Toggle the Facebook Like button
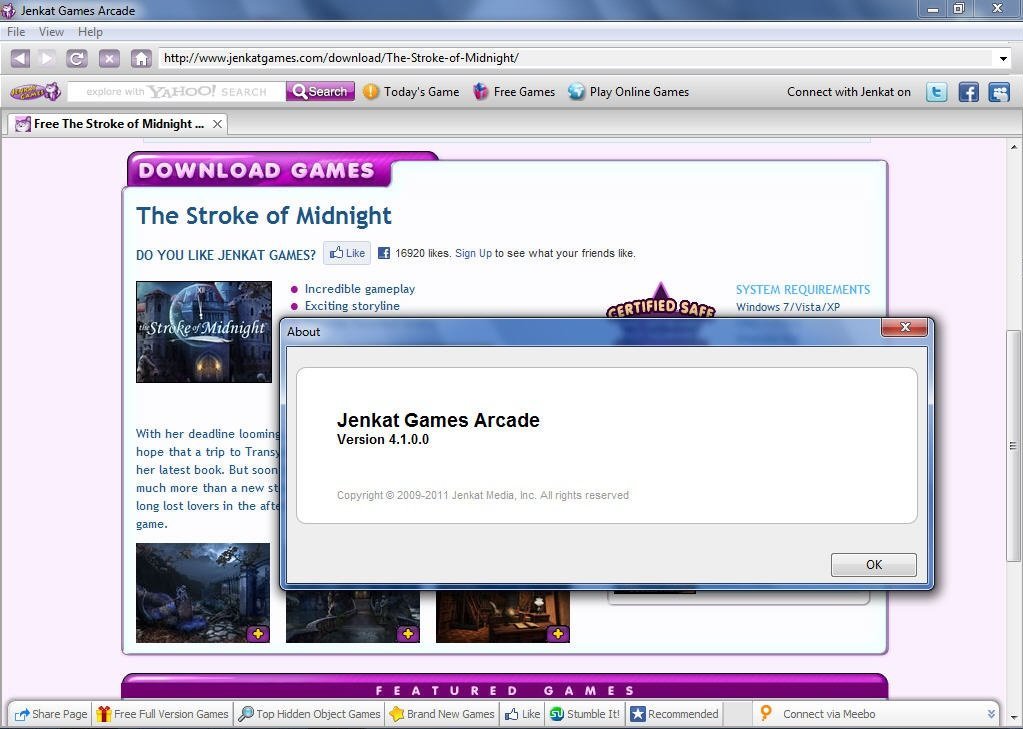The image size is (1023, 729). (347, 252)
